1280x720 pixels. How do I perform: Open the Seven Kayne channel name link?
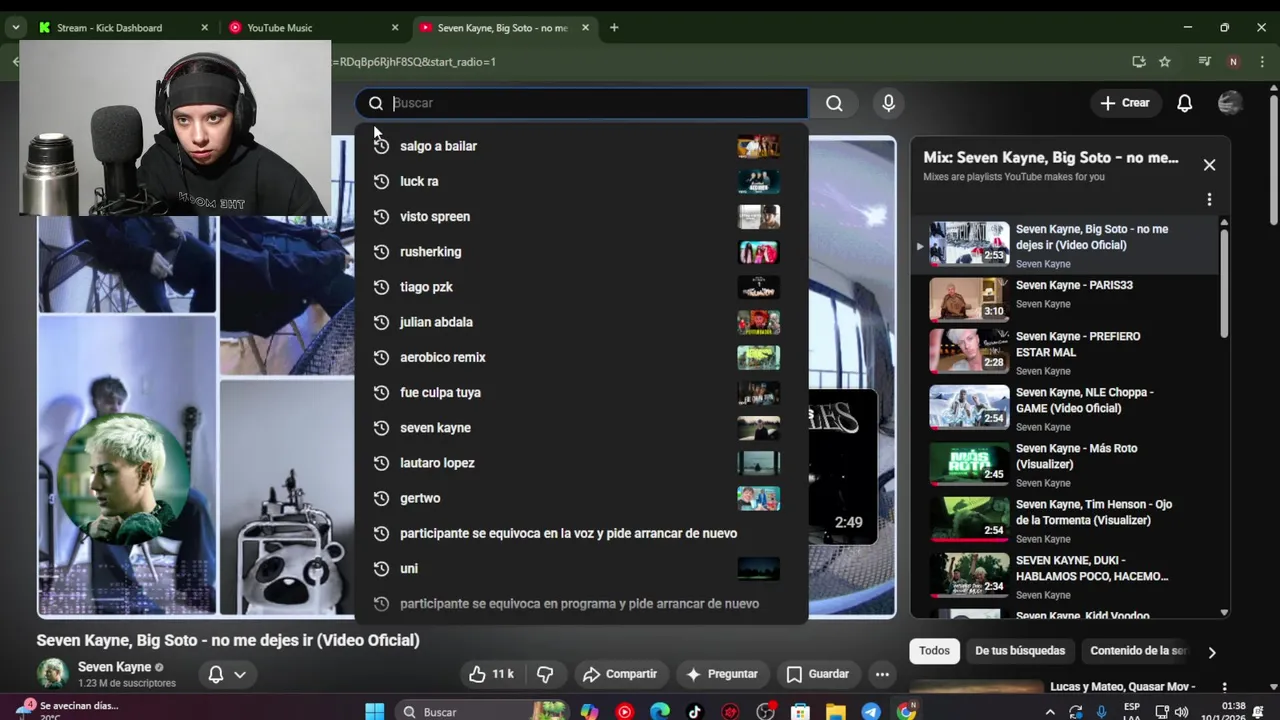point(114,667)
